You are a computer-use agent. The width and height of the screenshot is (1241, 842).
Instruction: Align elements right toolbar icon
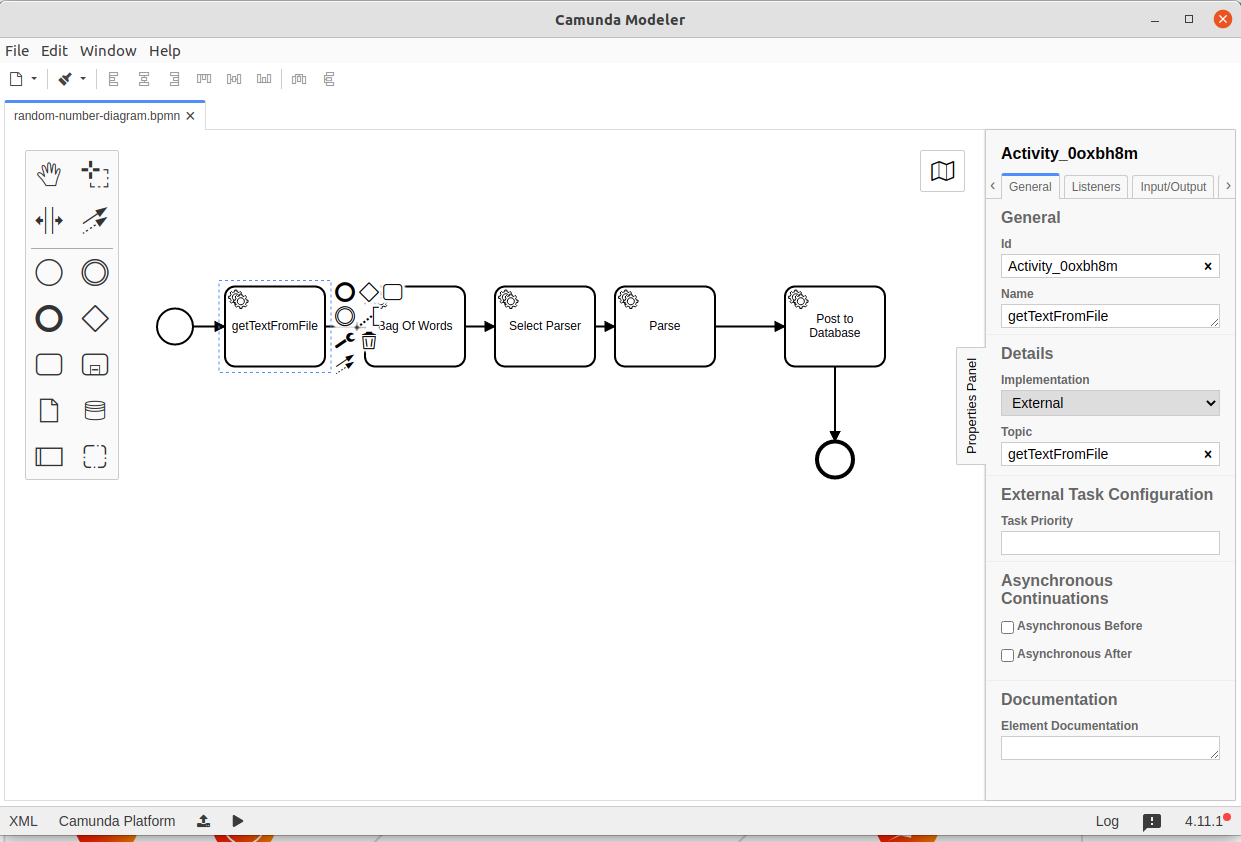tap(174, 79)
